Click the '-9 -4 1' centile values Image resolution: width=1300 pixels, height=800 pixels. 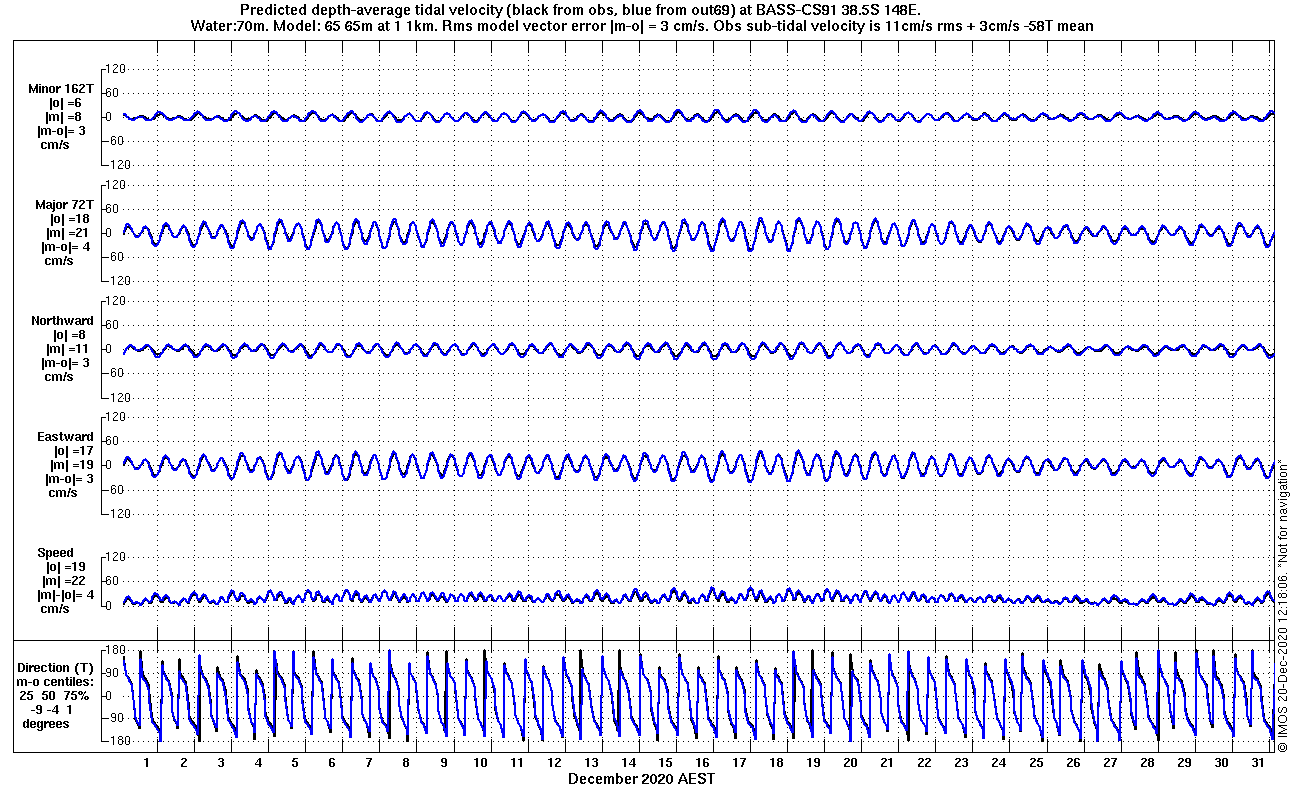coord(52,710)
